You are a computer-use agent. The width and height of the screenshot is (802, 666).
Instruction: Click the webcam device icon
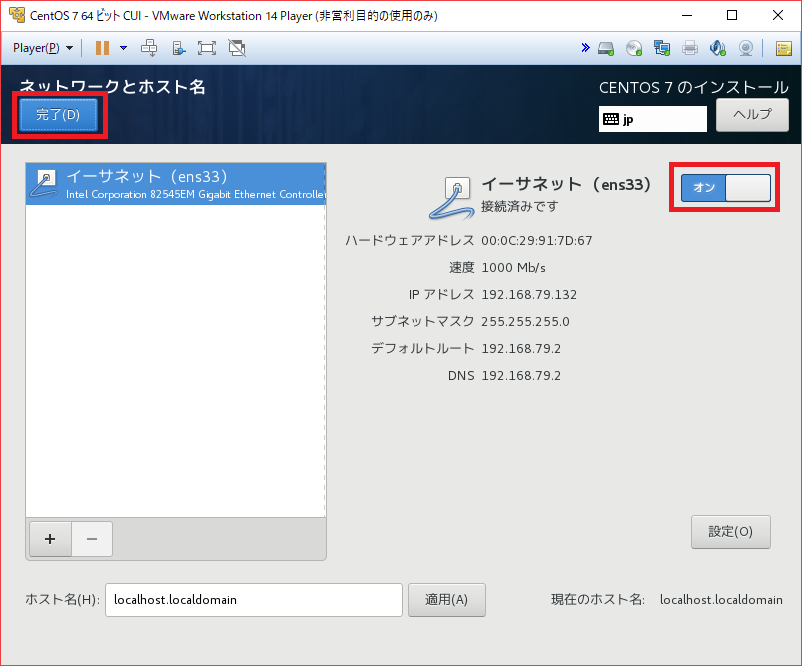[746, 48]
